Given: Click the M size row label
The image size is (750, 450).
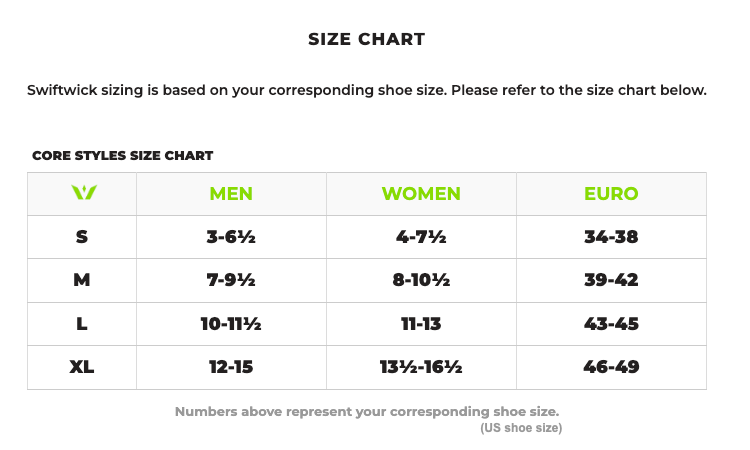Looking at the screenshot, I should coord(82,280).
